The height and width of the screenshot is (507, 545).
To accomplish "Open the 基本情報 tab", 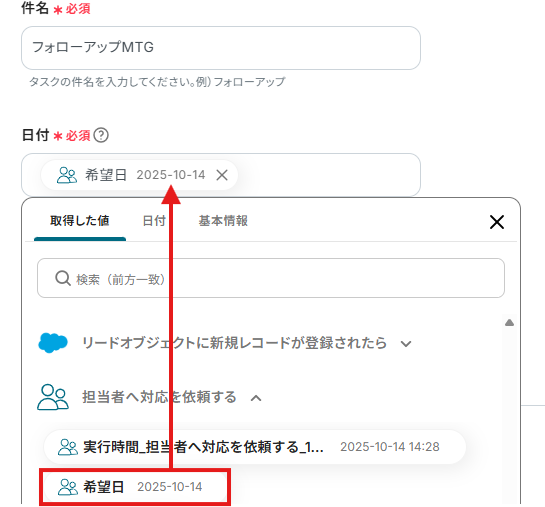I will click(x=223, y=221).
